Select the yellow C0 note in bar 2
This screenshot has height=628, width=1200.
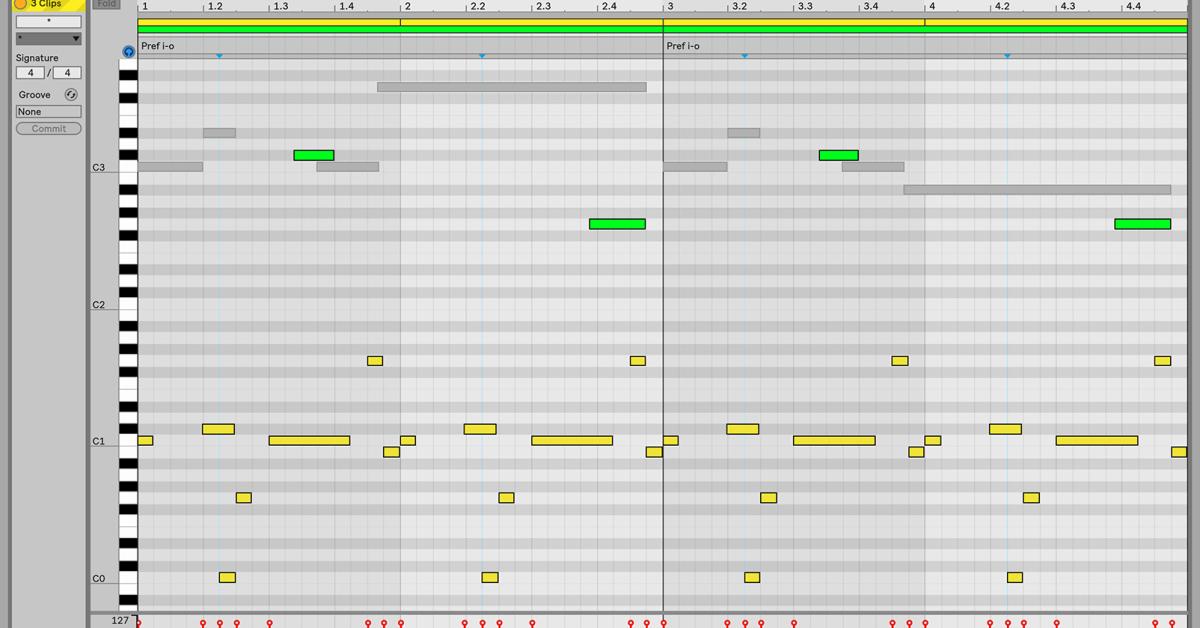click(x=490, y=577)
